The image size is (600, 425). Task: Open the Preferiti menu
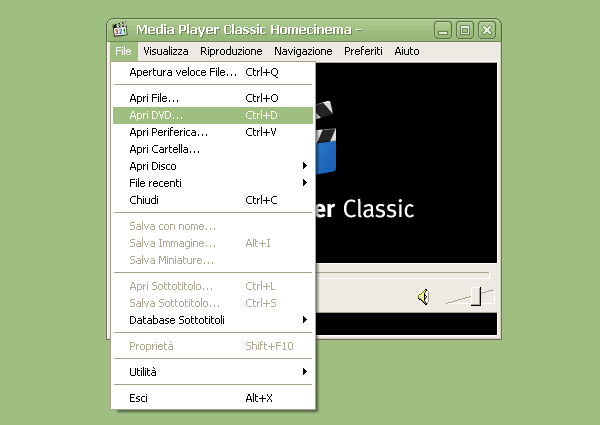pyautogui.click(x=364, y=51)
